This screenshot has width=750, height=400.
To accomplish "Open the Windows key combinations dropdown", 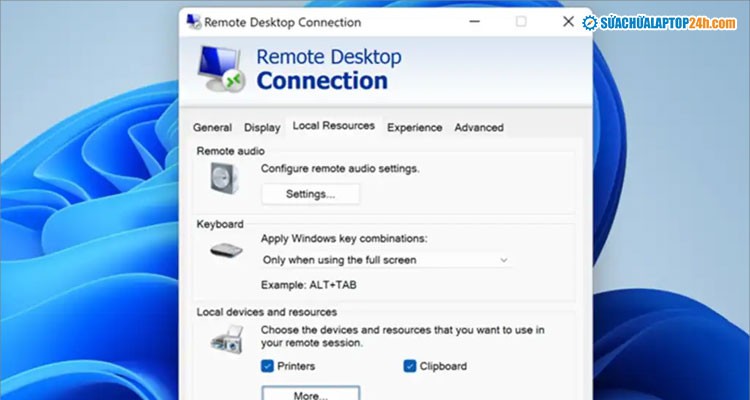I will click(385, 260).
